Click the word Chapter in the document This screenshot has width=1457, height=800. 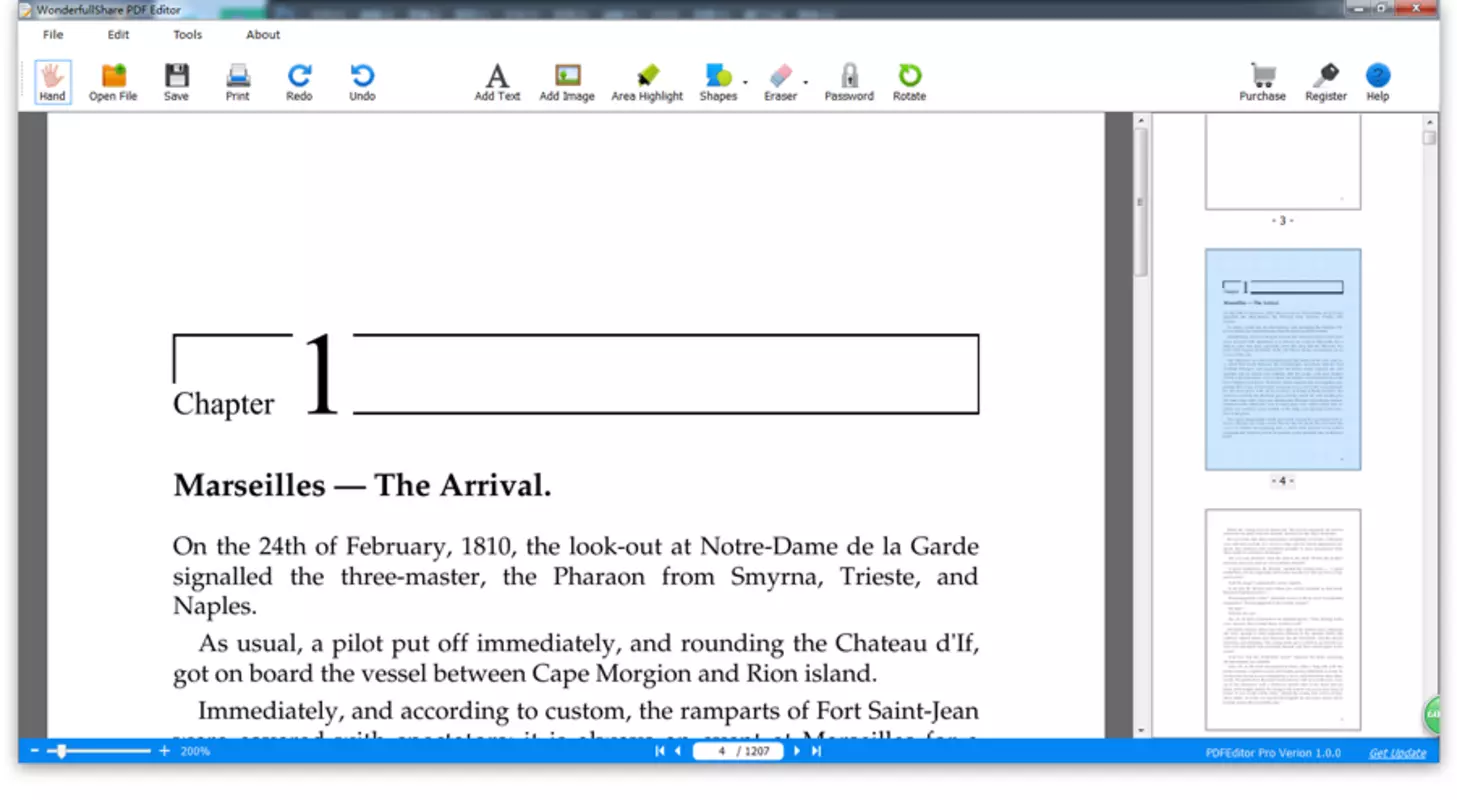click(x=223, y=404)
